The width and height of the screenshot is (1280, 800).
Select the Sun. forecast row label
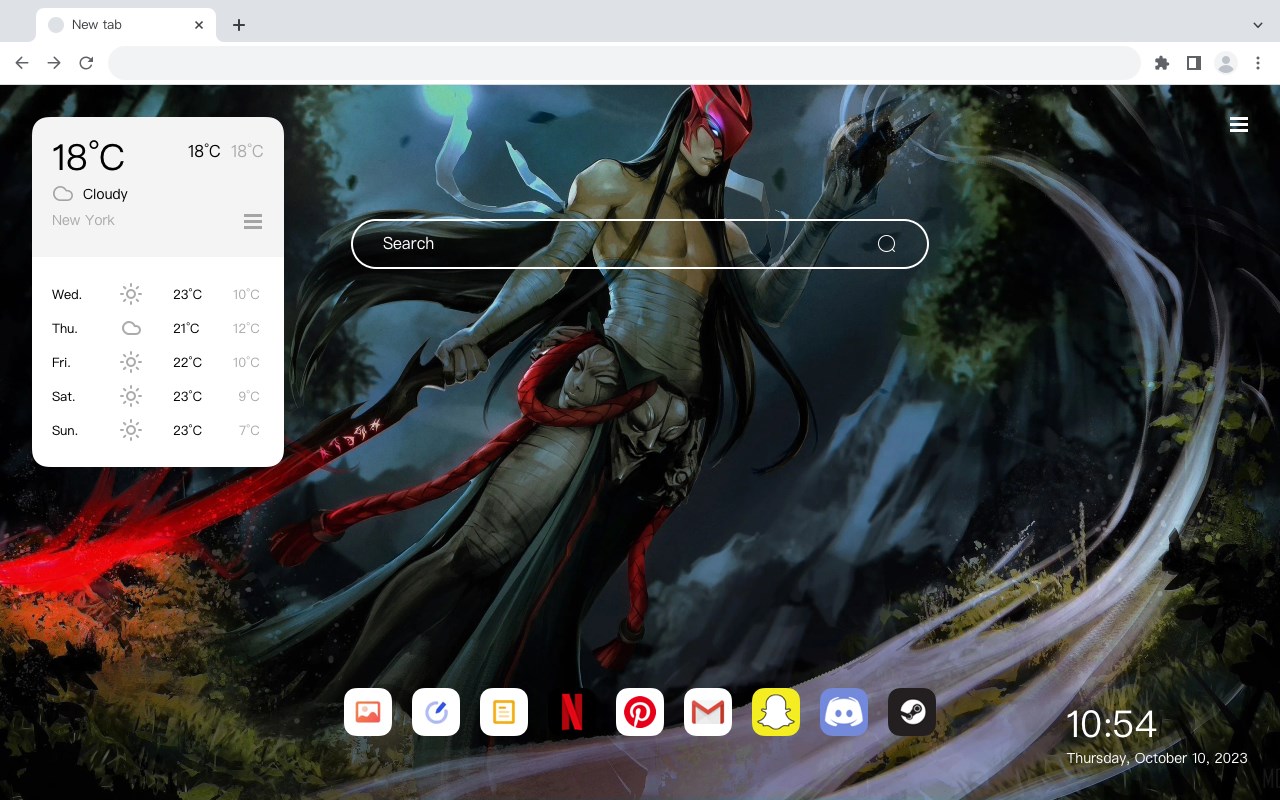[x=65, y=431]
